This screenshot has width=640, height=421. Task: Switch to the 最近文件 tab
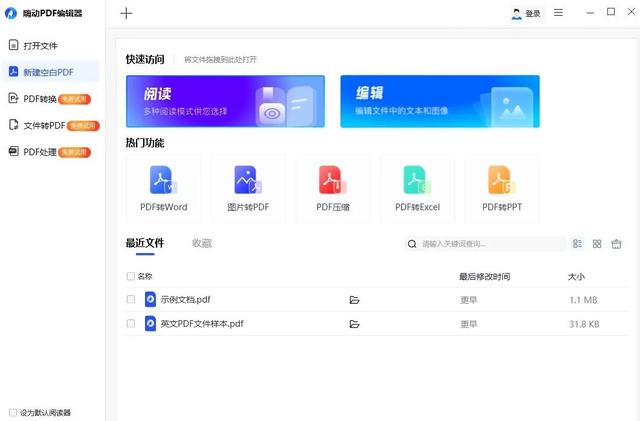tap(145, 243)
